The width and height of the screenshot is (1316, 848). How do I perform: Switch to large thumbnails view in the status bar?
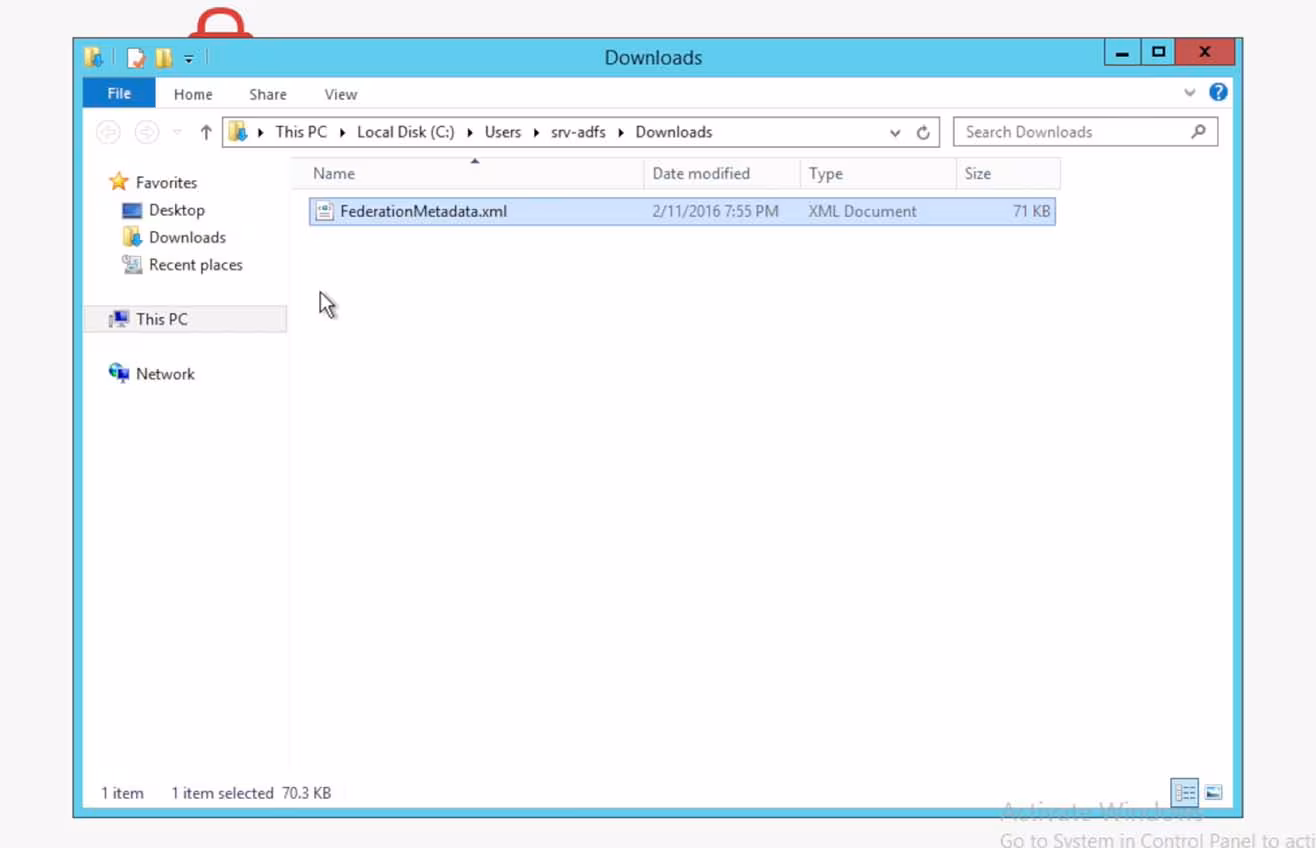click(x=1213, y=792)
